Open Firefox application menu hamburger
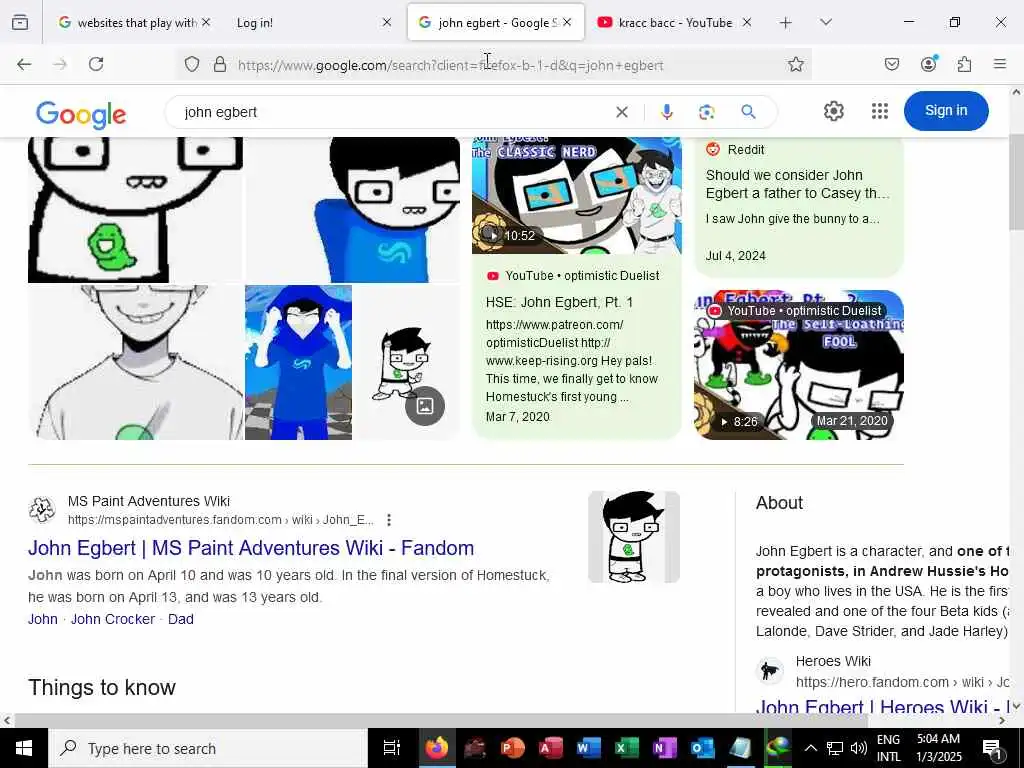The image size is (1024, 768). [x=1000, y=64]
